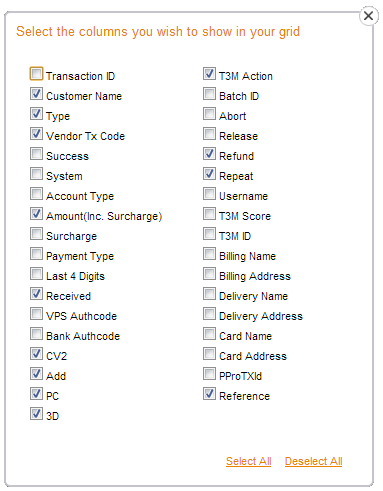This screenshot has height=491, width=383.
Task: Uncheck the Reference column checkbox
Action: point(209,394)
